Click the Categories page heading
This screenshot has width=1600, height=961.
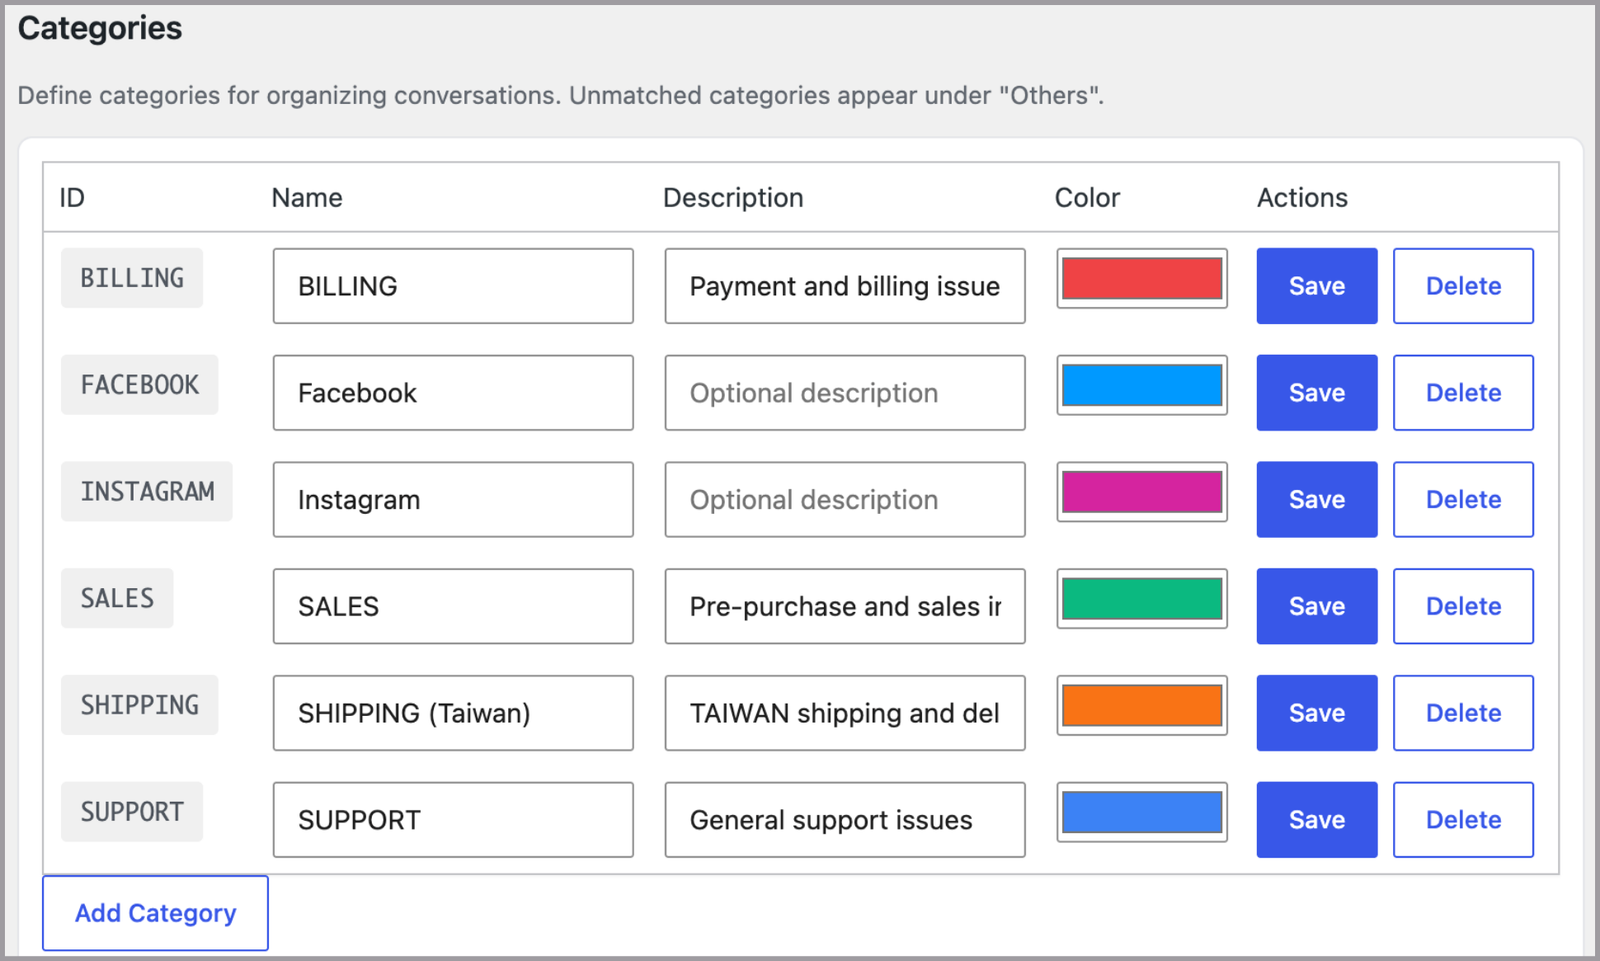(x=100, y=28)
